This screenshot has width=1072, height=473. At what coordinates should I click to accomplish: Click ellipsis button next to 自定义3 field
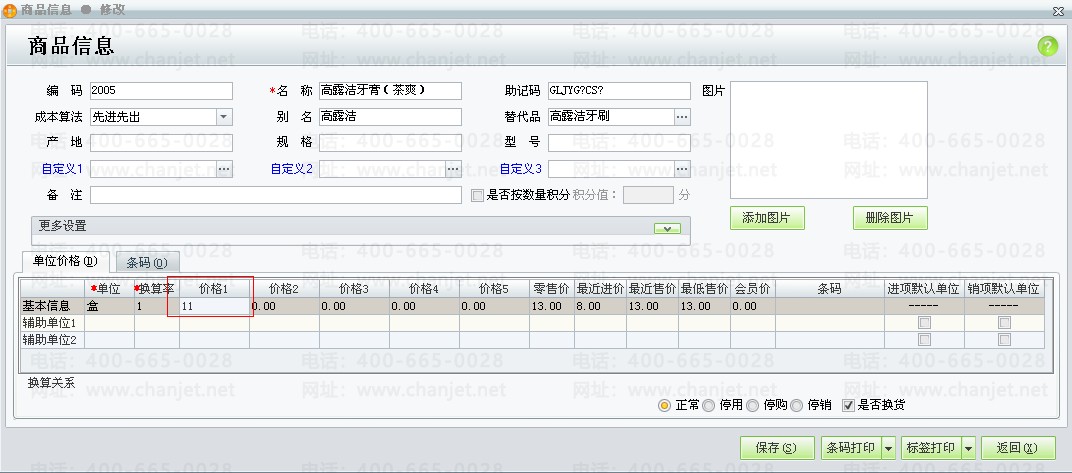(x=682, y=169)
